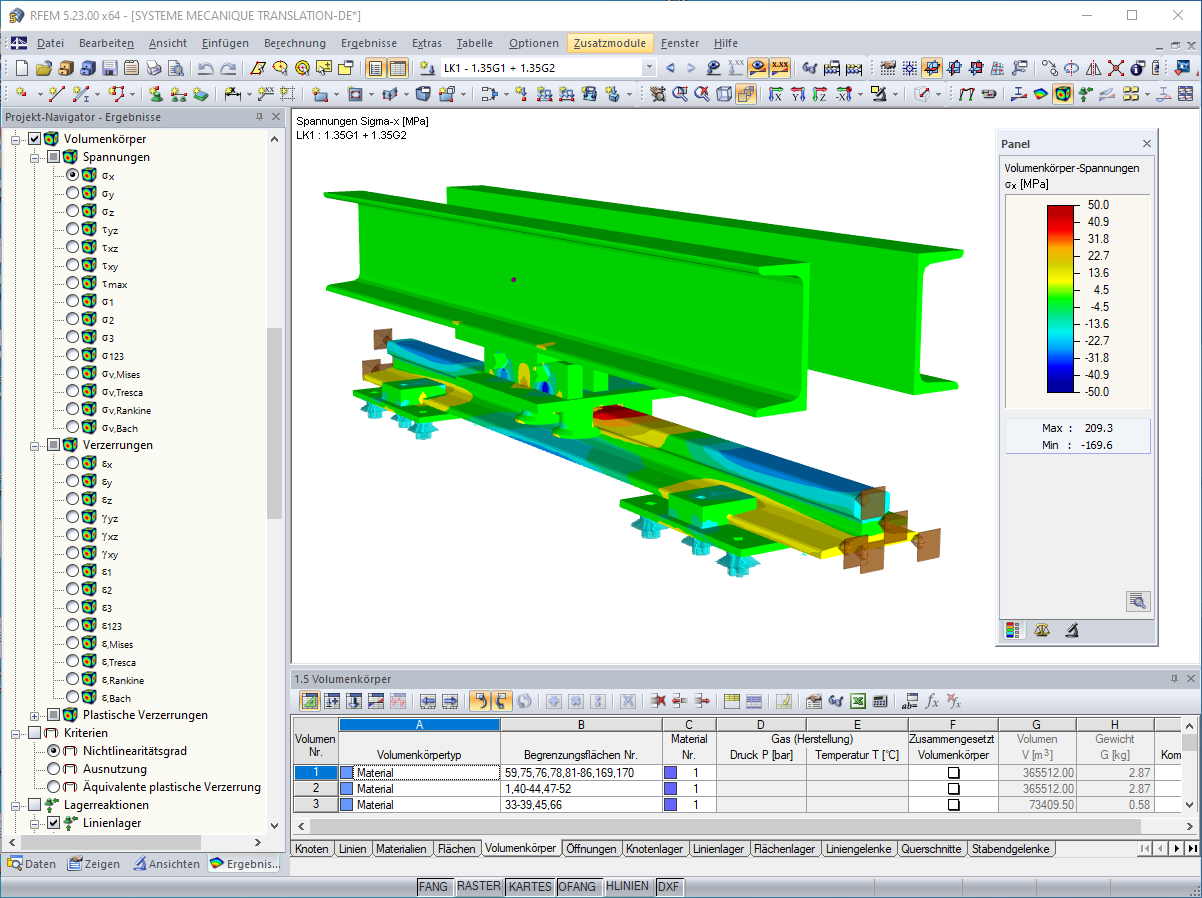Image resolution: width=1202 pixels, height=898 pixels.
Task: Select the εx strain radio button
Action: pos(73,463)
